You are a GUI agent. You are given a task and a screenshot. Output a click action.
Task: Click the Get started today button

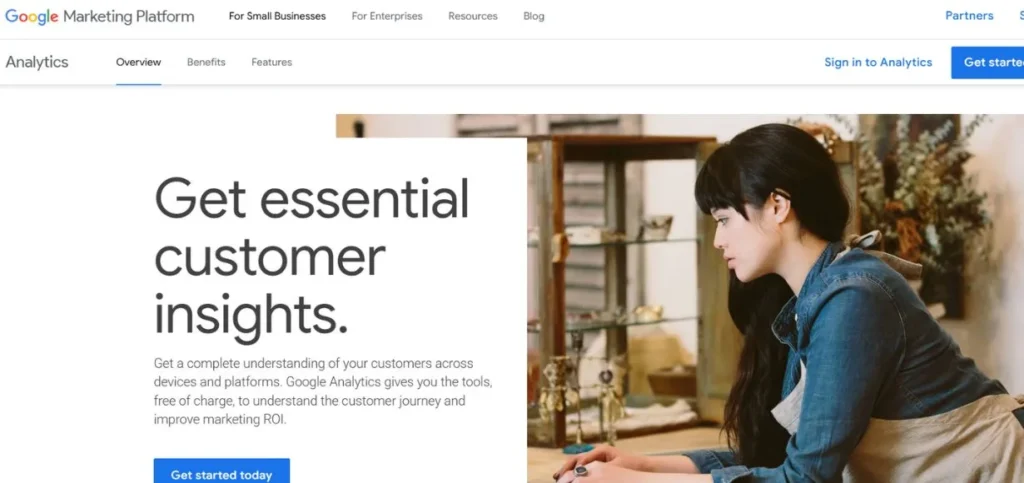[x=221, y=472]
